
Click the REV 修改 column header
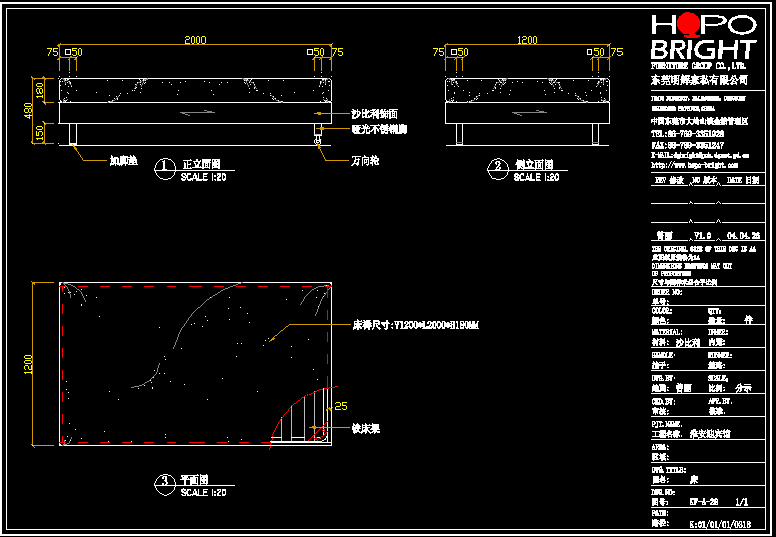(669, 181)
